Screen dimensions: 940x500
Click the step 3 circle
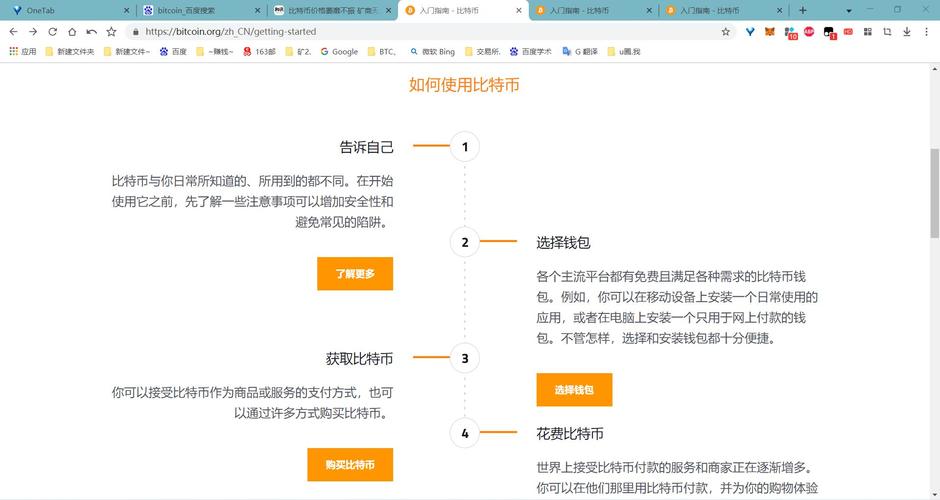coord(465,359)
